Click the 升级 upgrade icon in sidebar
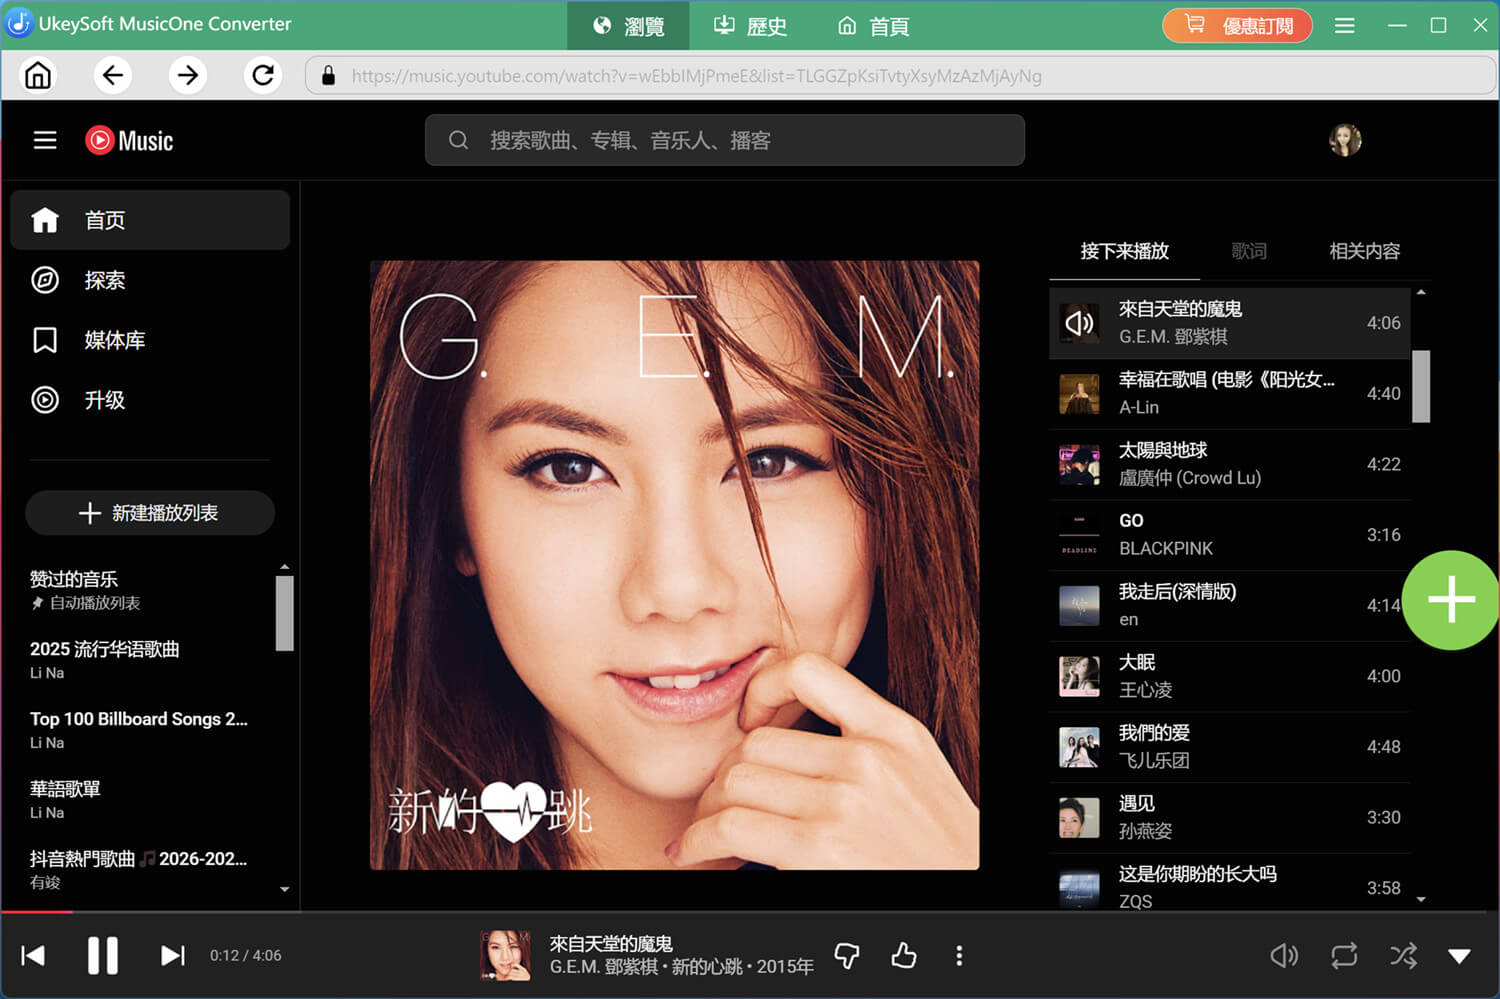Image resolution: width=1500 pixels, height=999 pixels. click(x=45, y=400)
